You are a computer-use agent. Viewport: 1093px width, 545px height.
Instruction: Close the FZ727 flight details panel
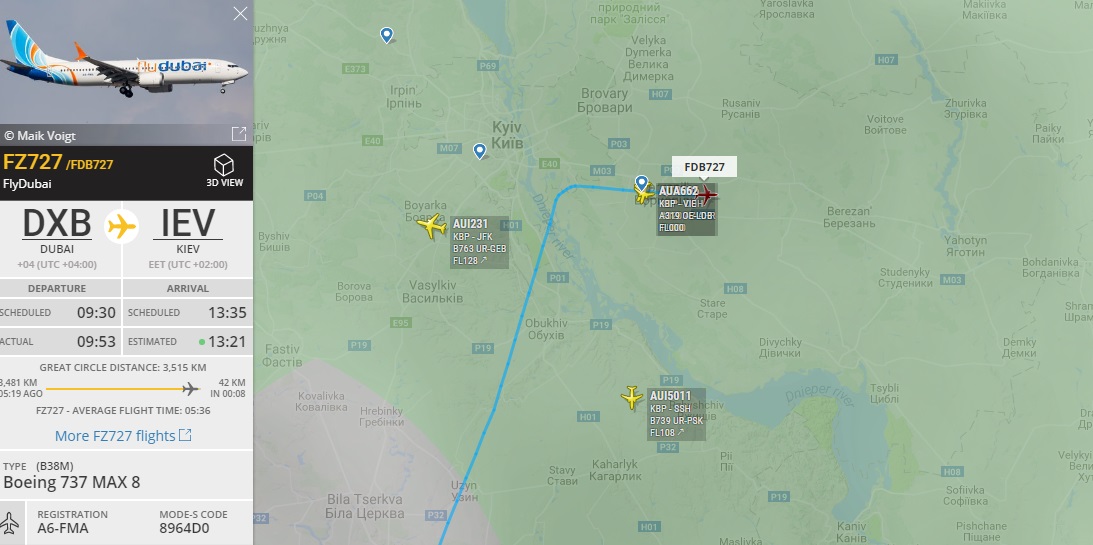240,13
